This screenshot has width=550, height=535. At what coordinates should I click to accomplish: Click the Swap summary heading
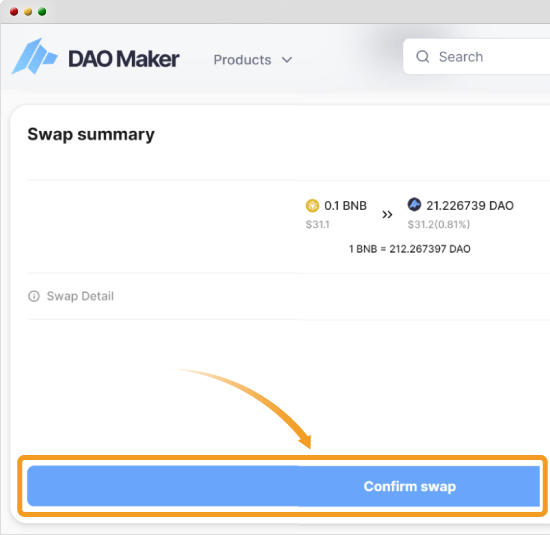click(x=91, y=134)
